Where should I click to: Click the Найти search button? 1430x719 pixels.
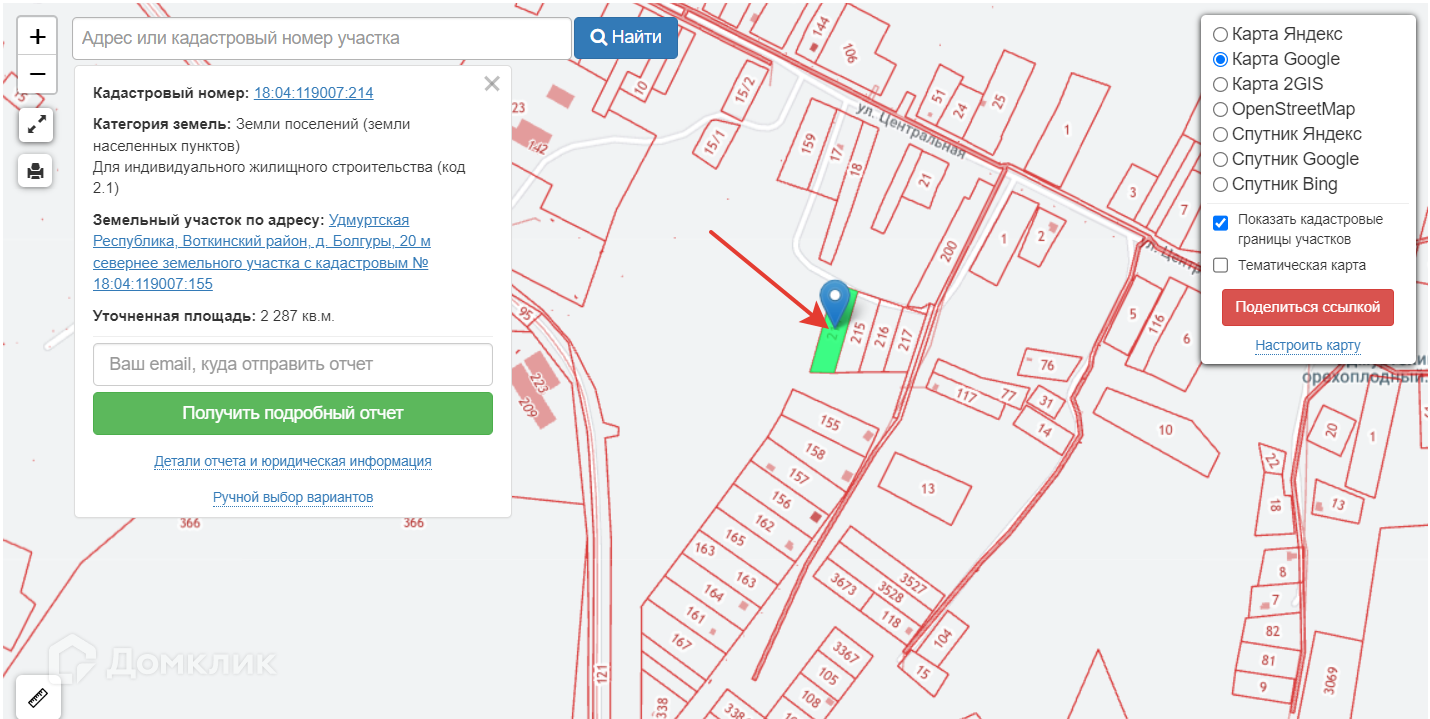pos(626,38)
